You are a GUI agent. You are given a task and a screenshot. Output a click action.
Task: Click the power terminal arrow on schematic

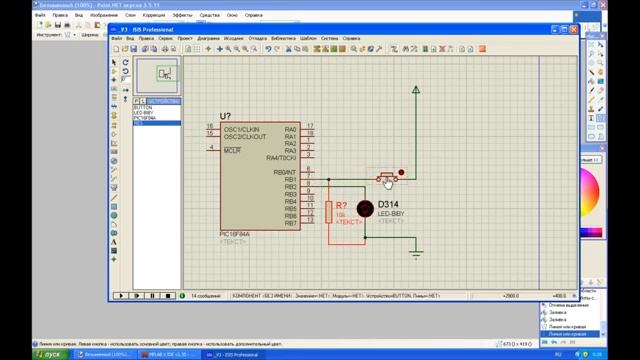(x=416, y=89)
